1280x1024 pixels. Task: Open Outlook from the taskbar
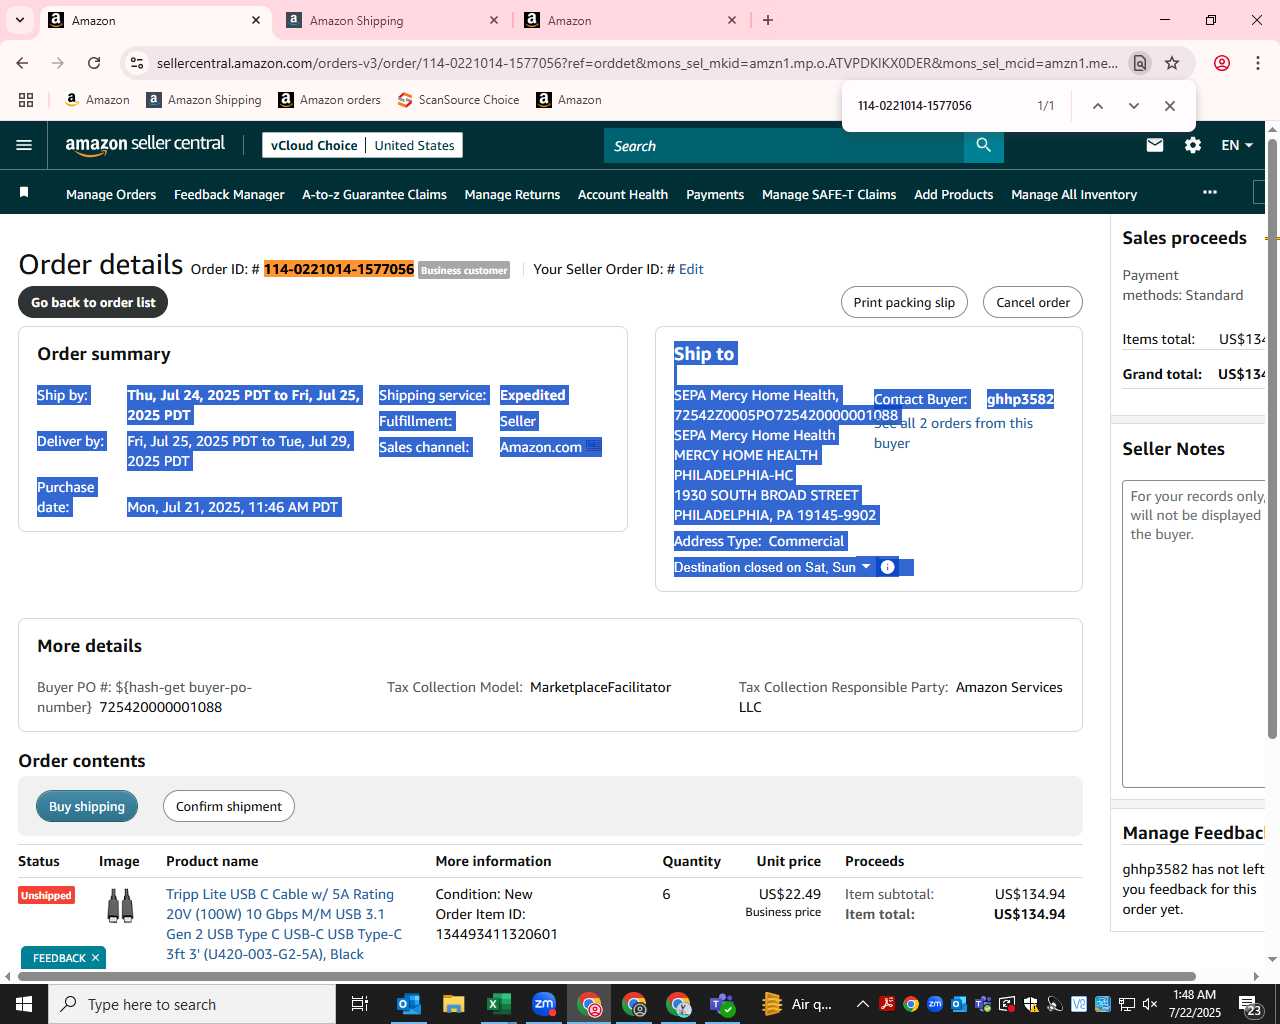408,1004
